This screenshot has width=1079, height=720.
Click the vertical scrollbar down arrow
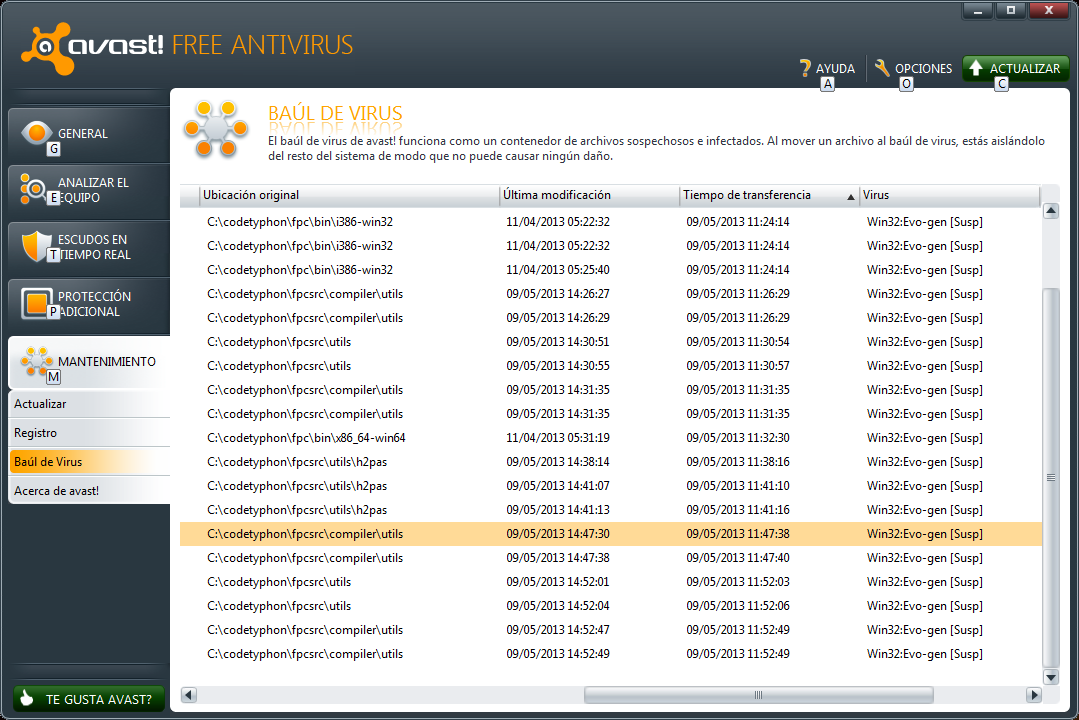[1051, 677]
